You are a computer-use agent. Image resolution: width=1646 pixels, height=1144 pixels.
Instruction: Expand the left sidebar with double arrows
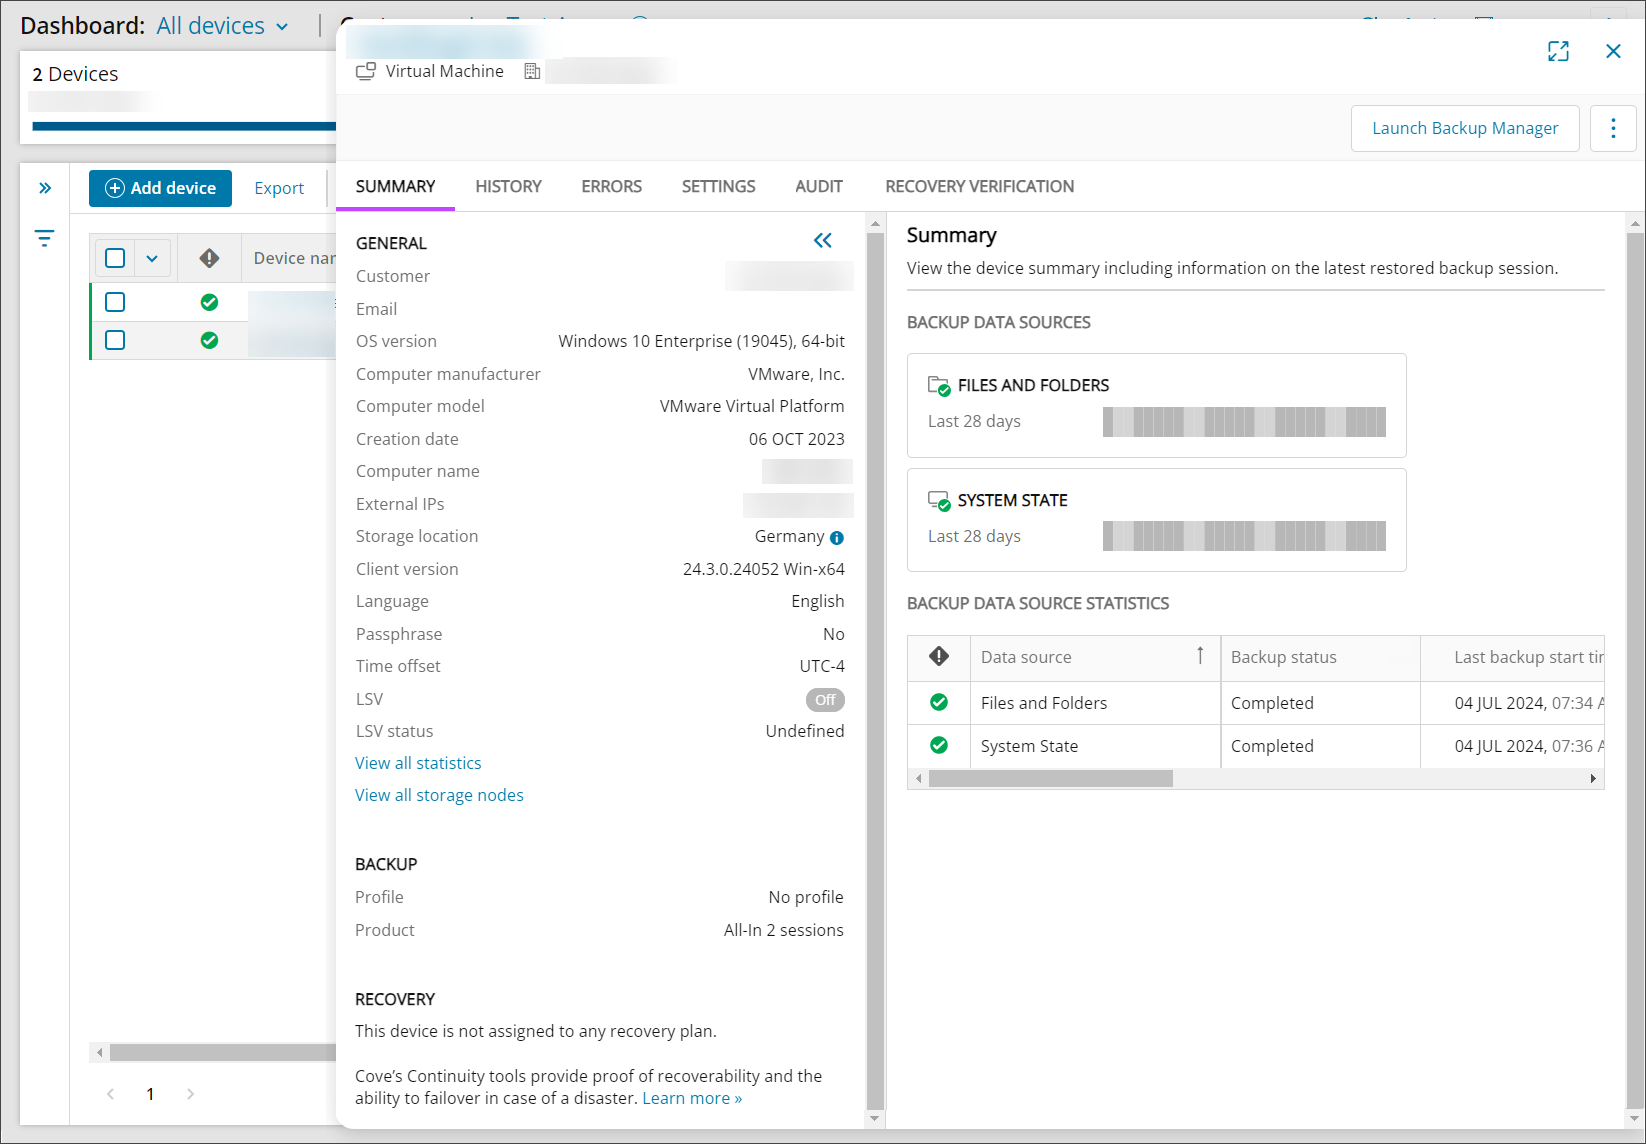tap(45, 188)
